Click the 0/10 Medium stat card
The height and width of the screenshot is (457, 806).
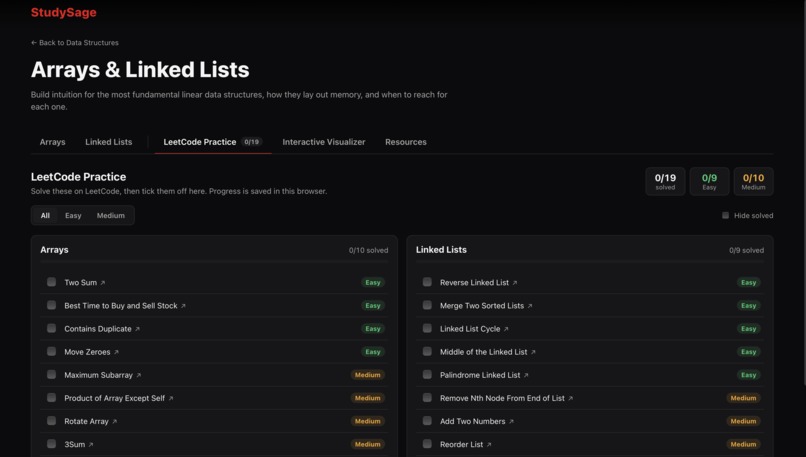(754, 181)
